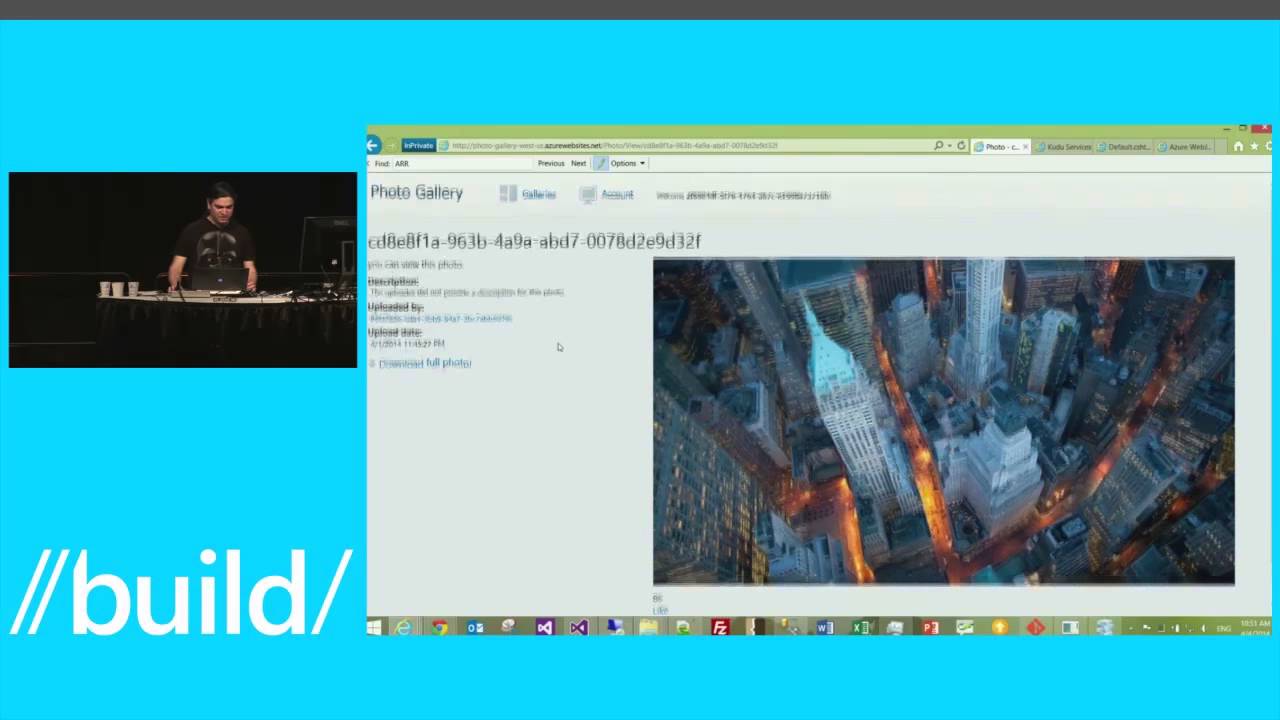Open favorites with the star icon
Viewport: 1280px width, 720px height.
(1252, 146)
